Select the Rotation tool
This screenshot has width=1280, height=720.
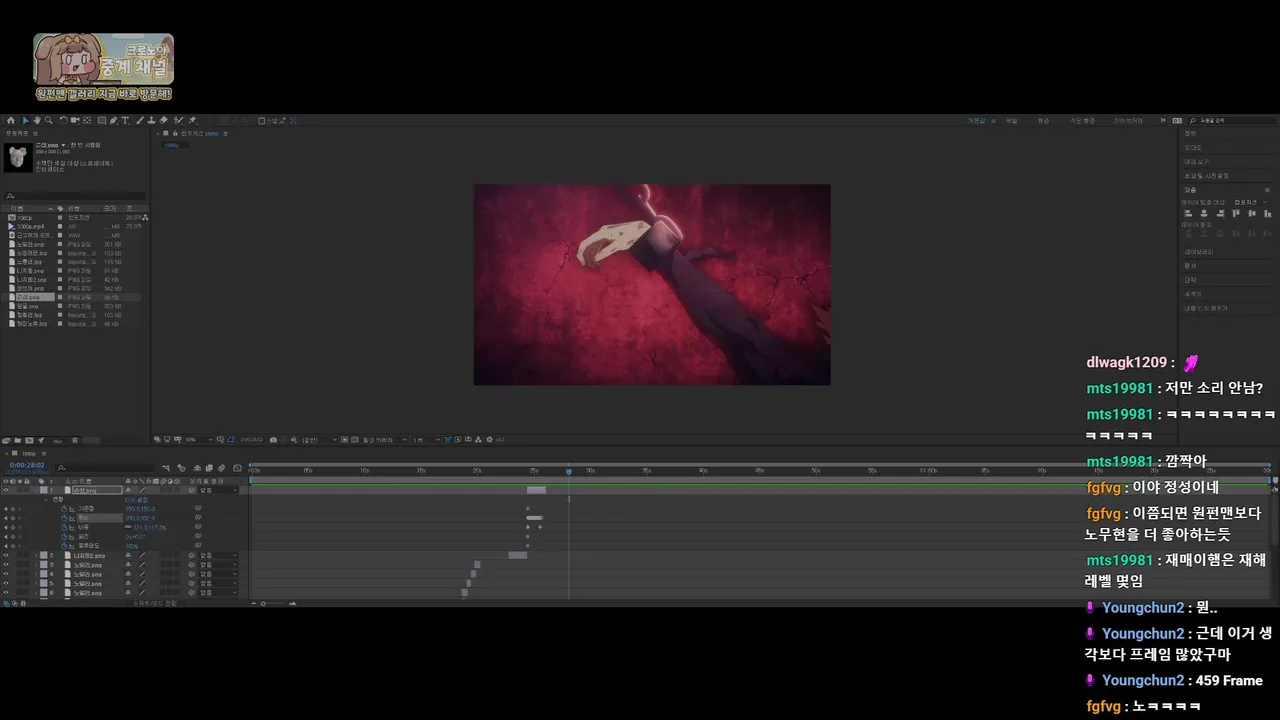tap(63, 120)
